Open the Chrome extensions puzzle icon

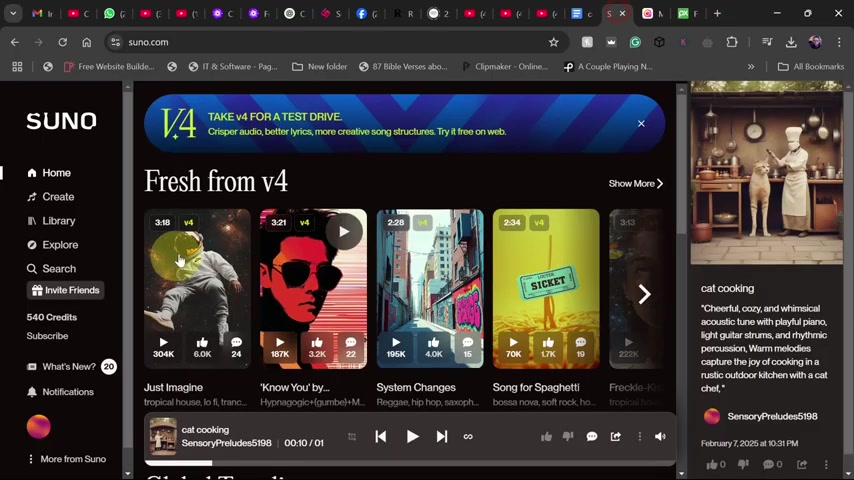pos(731,42)
